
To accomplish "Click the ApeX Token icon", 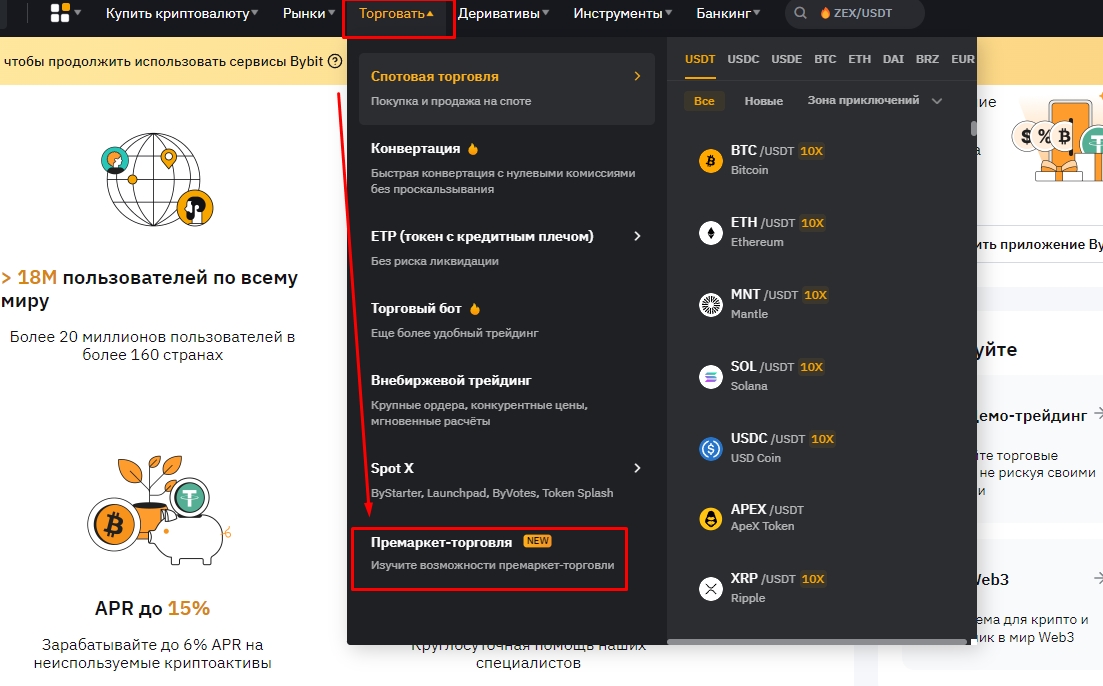I will point(711,518).
